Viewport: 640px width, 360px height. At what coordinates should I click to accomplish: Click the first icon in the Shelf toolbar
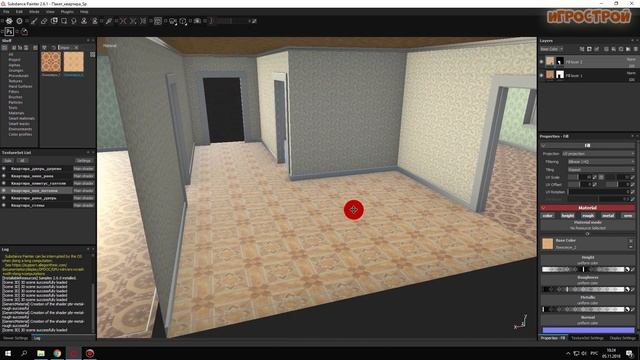pyautogui.click(x=4, y=48)
